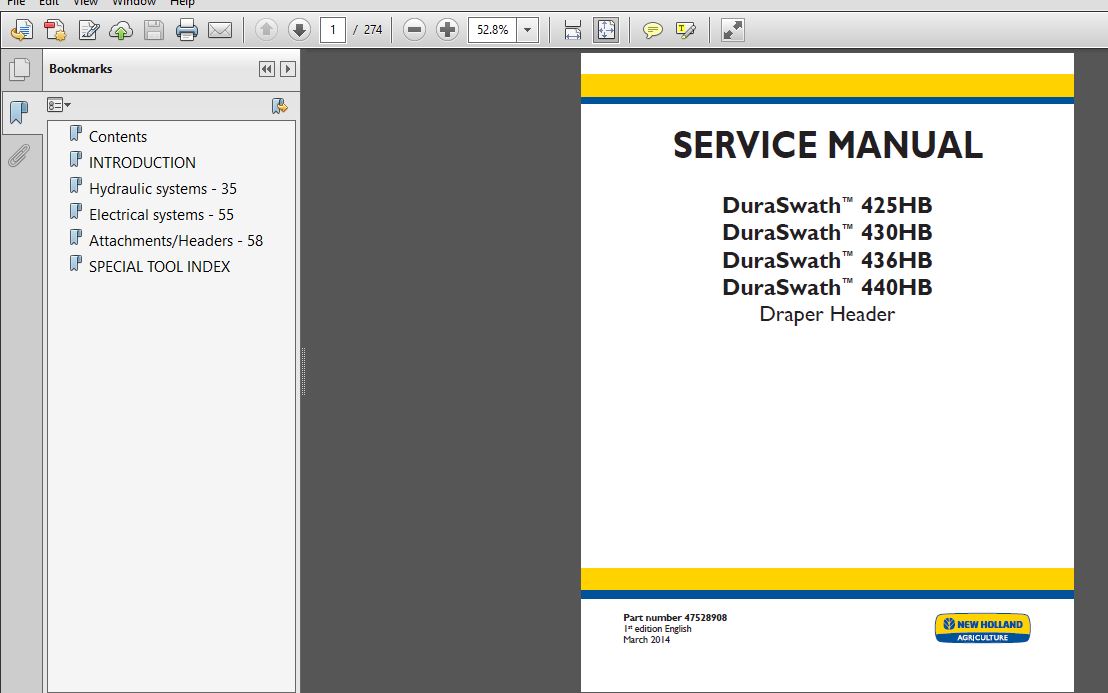Click the fit width scrolling icon
This screenshot has height=693, width=1108.
(572, 30)
